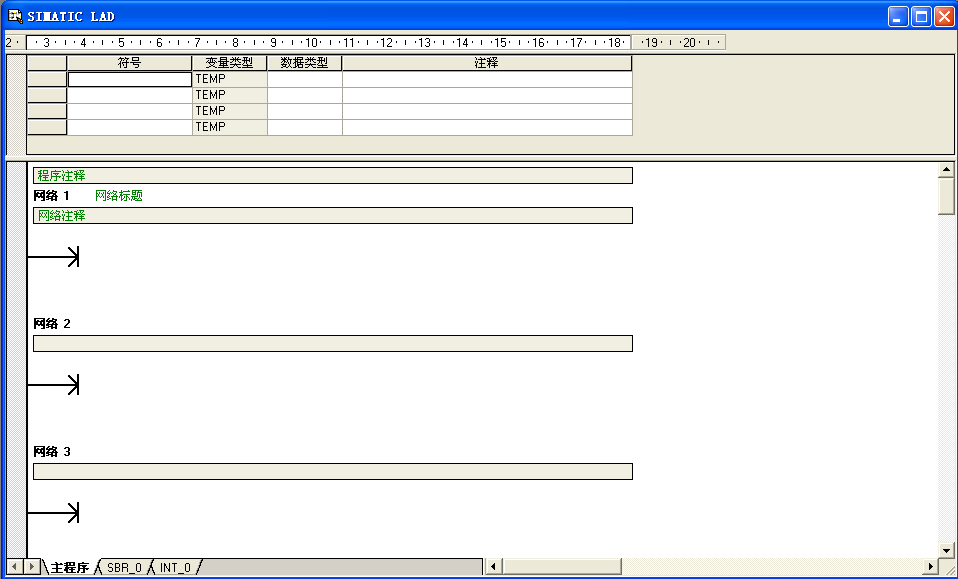Image resolution: width=958 pixels, height=579 pixels.
Task: Select the rung arrow in 网络 1
Action: pos(72,258)
